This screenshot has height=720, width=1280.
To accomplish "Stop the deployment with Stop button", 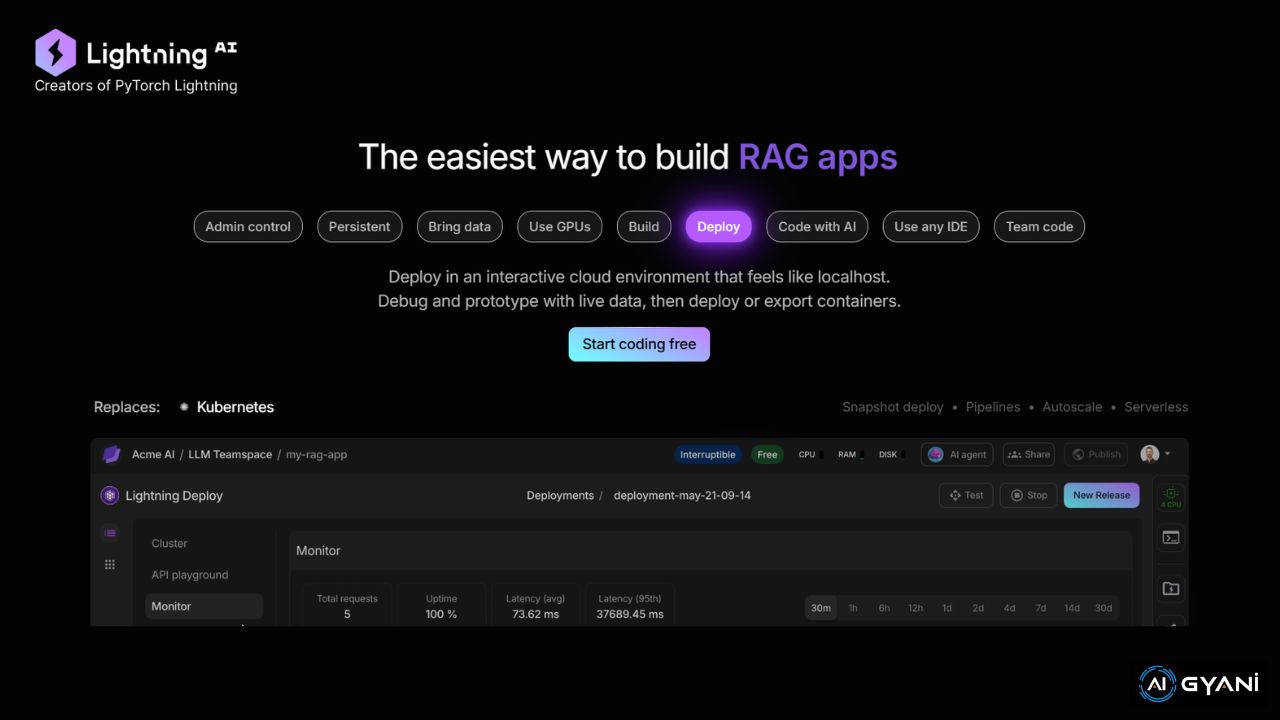I will pyautogui.click(x=1028, y=495).
